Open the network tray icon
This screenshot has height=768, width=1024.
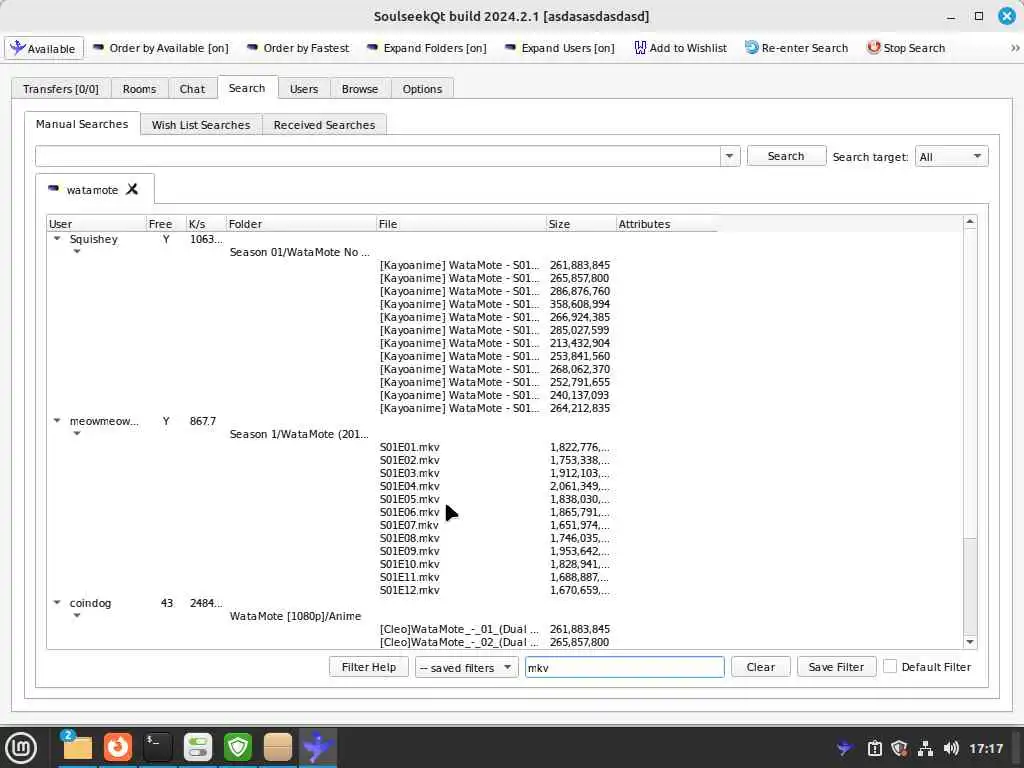(x=925, y=748)
